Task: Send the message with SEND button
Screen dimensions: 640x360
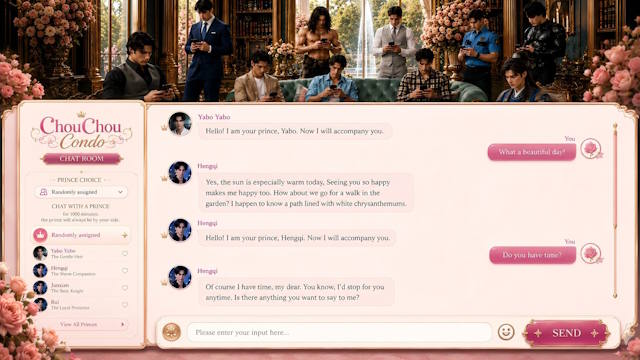Action: [566, 333]
